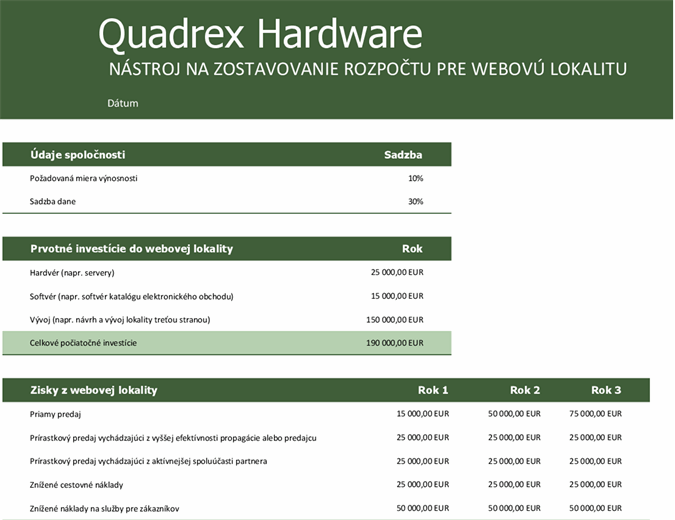Click the Požadovaná miera výnosnosti label
This screenshot has height=520, width=675.
click(x=84, y=178)
